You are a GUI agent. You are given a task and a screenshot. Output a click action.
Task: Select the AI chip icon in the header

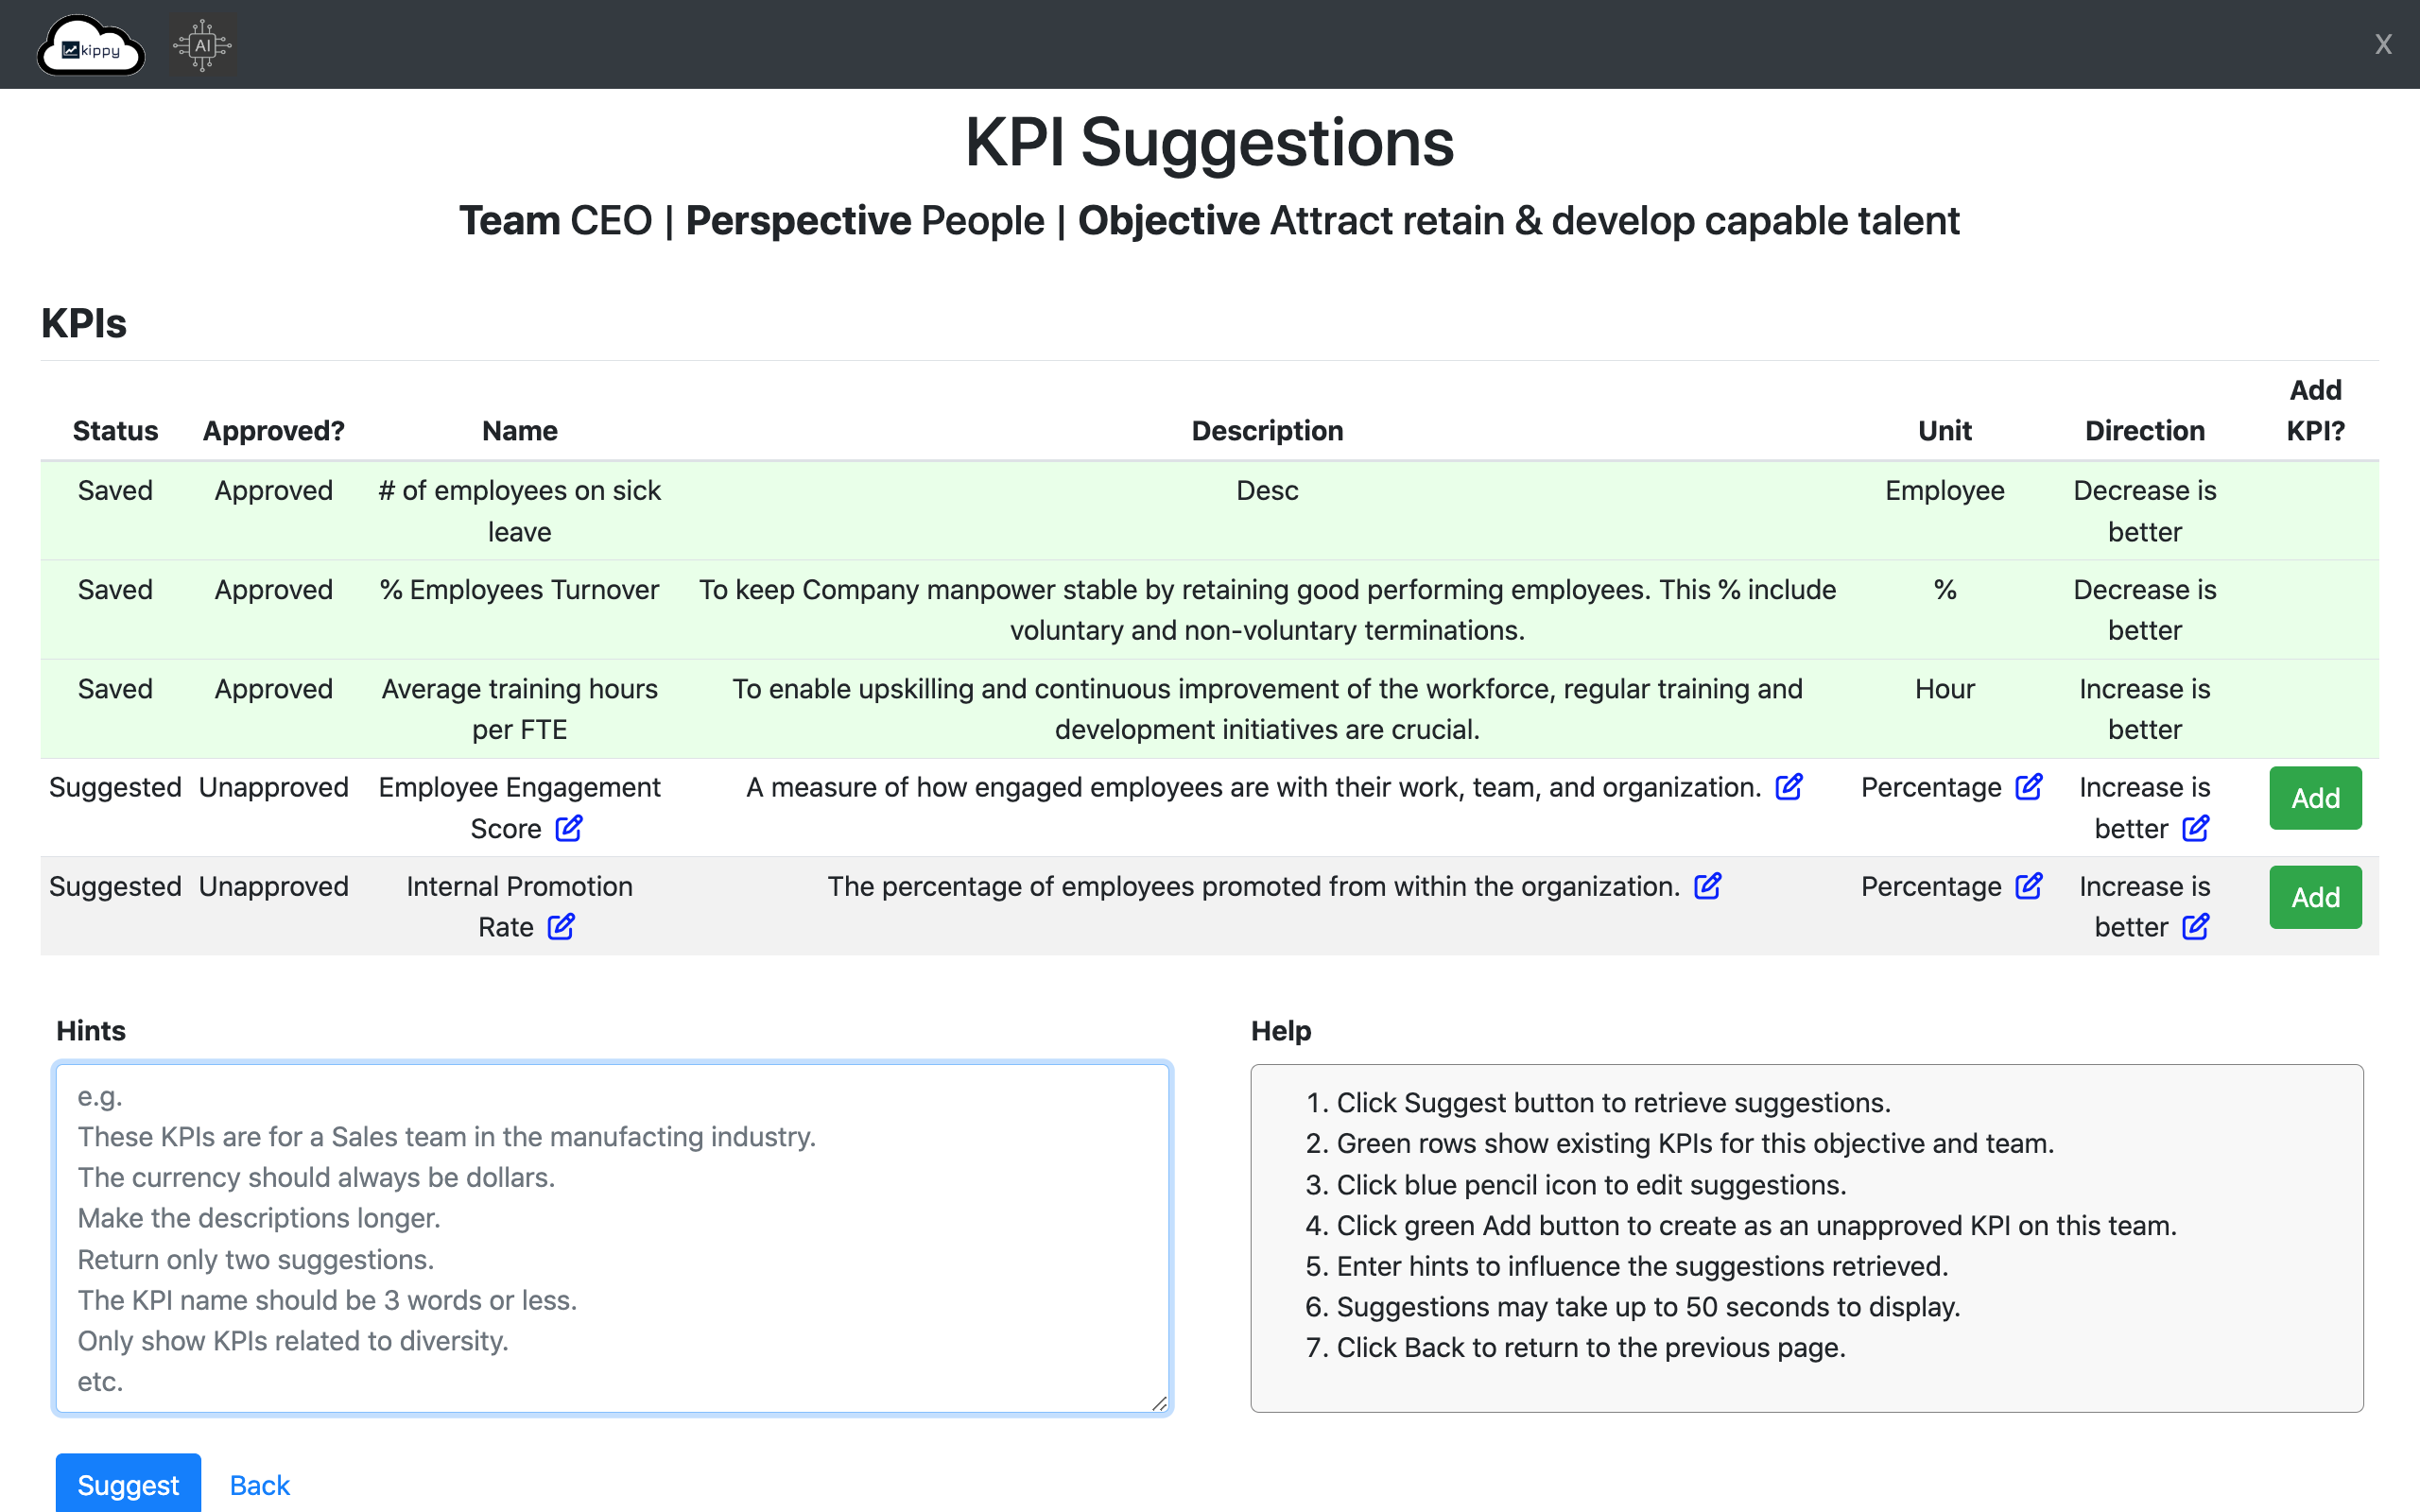tap(202, 44)
